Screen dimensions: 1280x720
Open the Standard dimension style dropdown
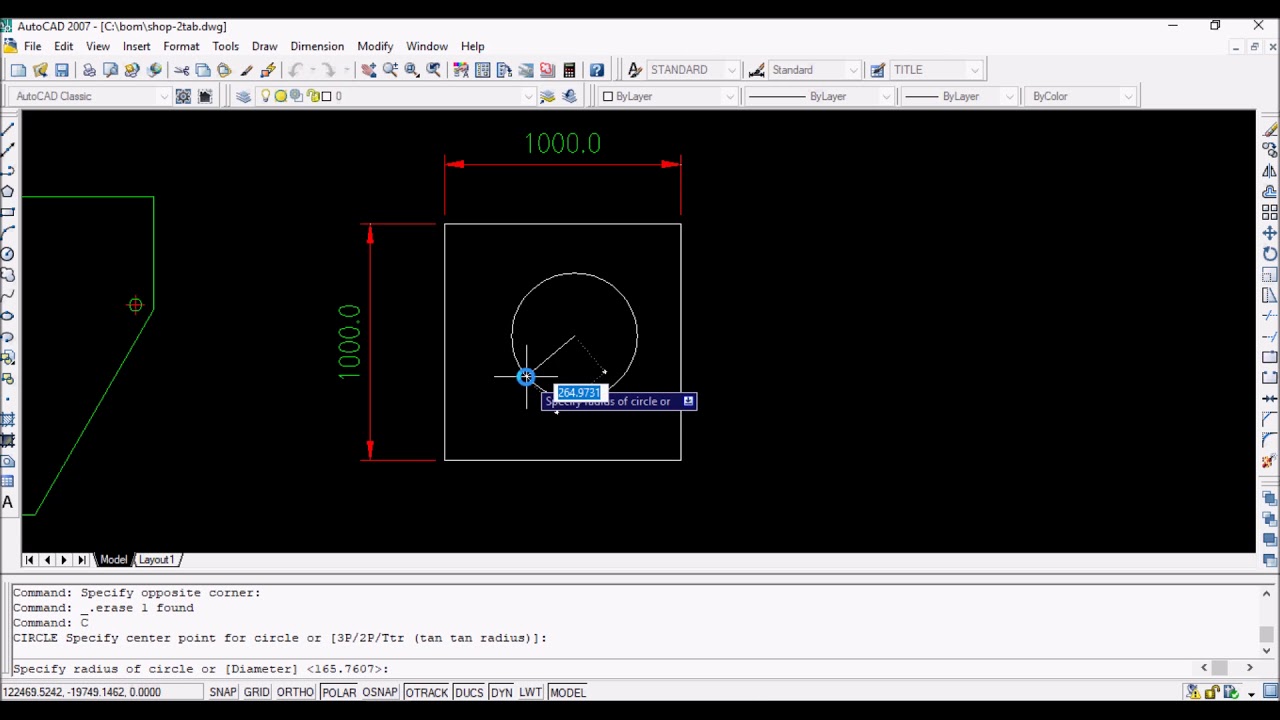tap(853, 70)
